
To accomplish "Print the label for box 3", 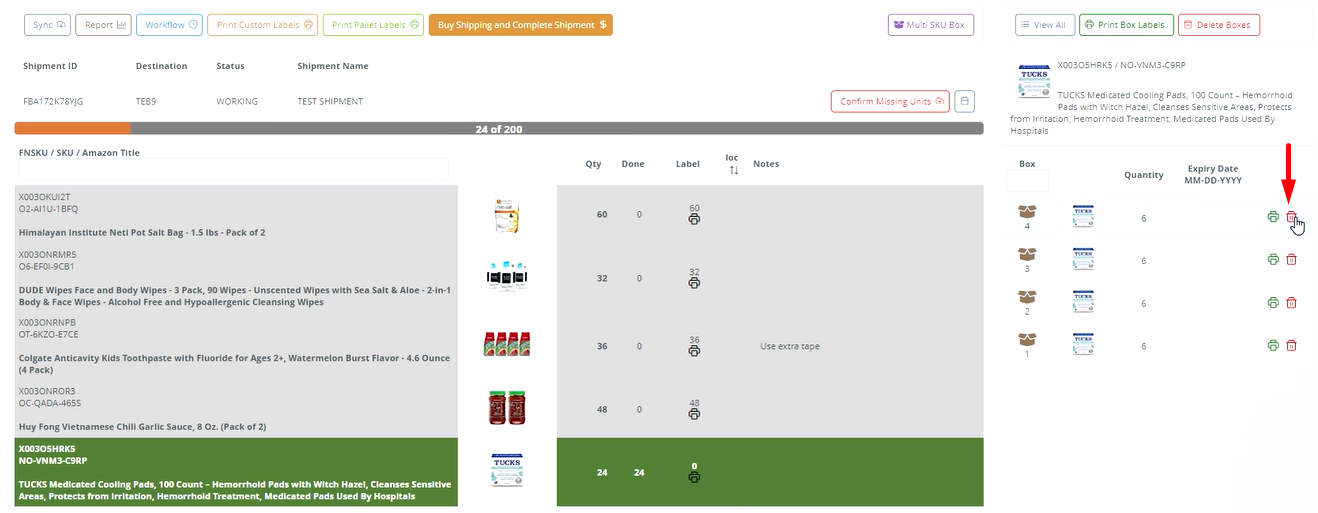I will (x=1273, y=260).
